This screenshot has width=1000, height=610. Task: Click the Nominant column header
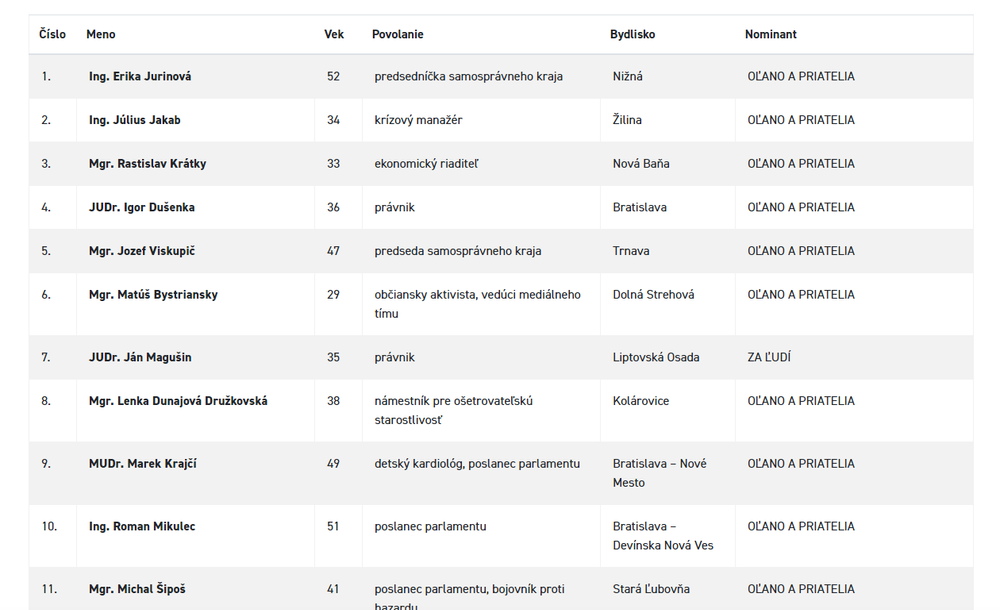(770, 34)
